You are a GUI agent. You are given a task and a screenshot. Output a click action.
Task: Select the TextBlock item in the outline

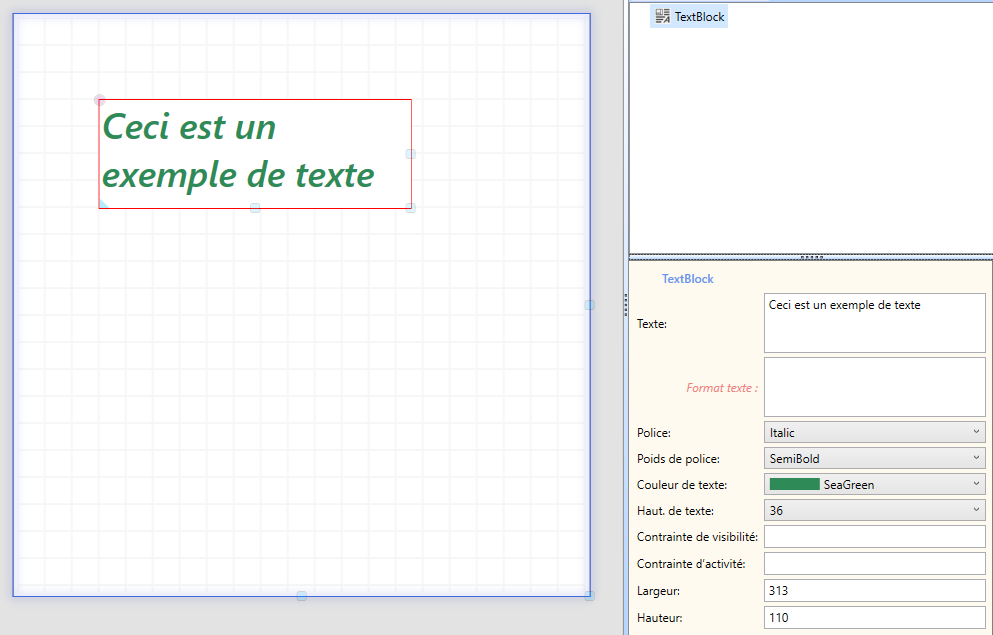pos(699,17)
